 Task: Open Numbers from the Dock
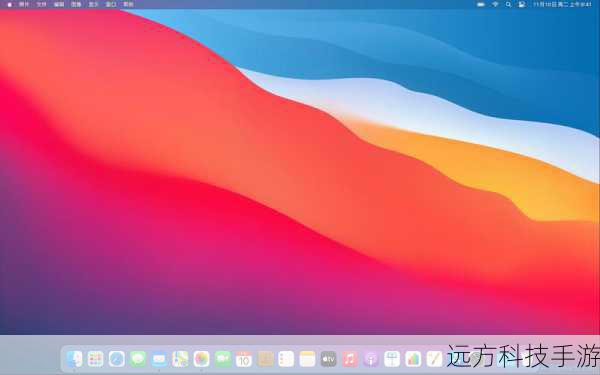click(413, 359)
